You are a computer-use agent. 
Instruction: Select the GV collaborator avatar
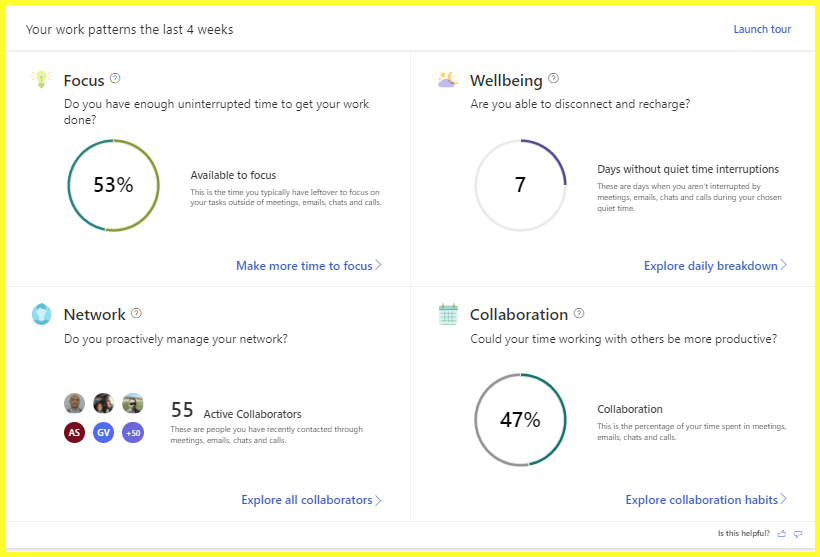[x=104, y=433]
